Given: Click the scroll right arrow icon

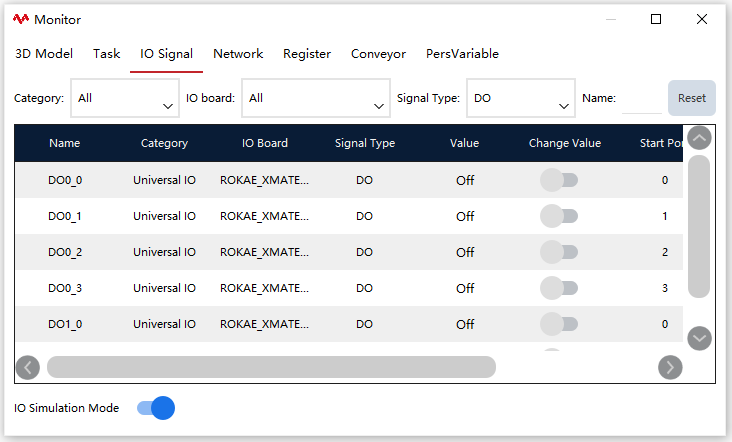Looking at the screenshot, I should point(670,368).
